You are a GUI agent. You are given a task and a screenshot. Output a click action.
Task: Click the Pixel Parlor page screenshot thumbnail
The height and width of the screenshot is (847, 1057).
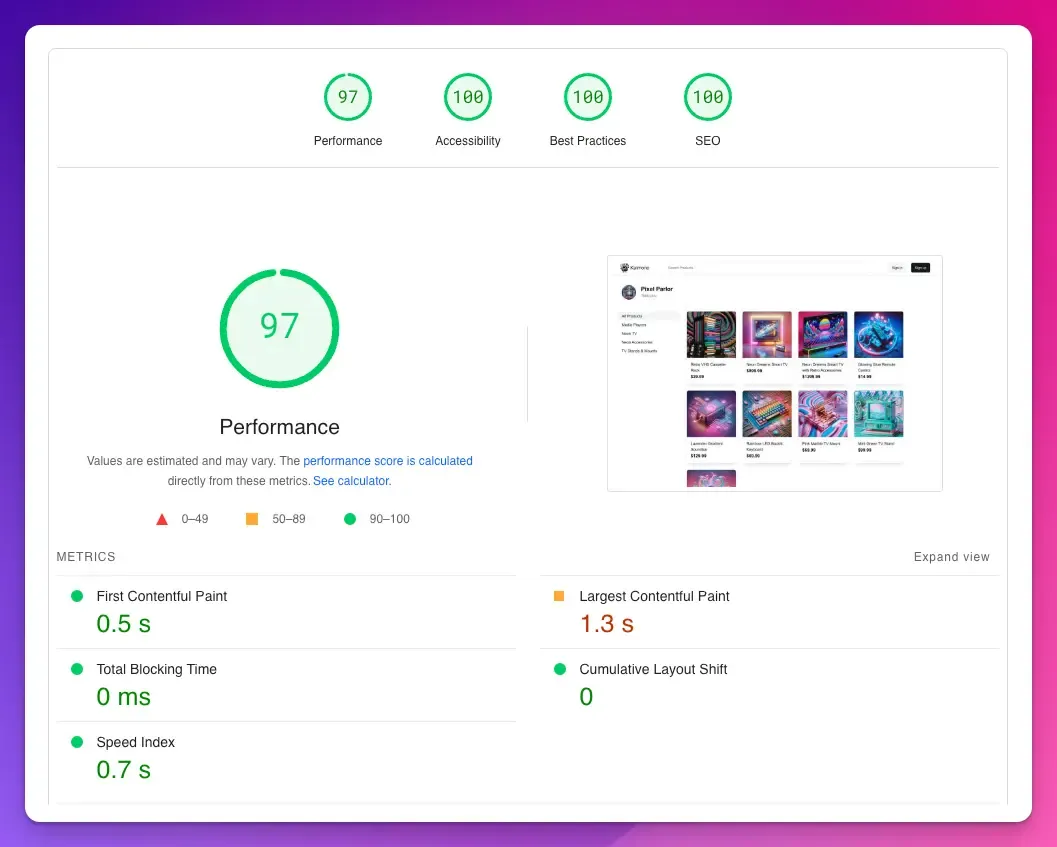point(773,372)
